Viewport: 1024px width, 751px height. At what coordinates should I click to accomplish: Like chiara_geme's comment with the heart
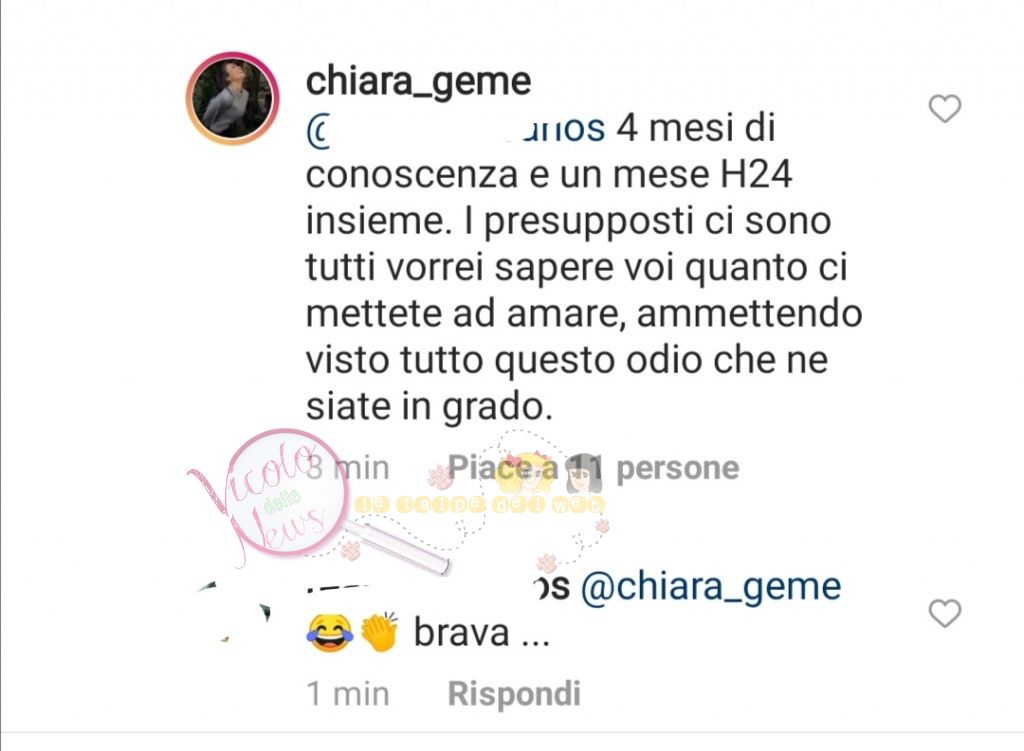click(x=945, y=108)
